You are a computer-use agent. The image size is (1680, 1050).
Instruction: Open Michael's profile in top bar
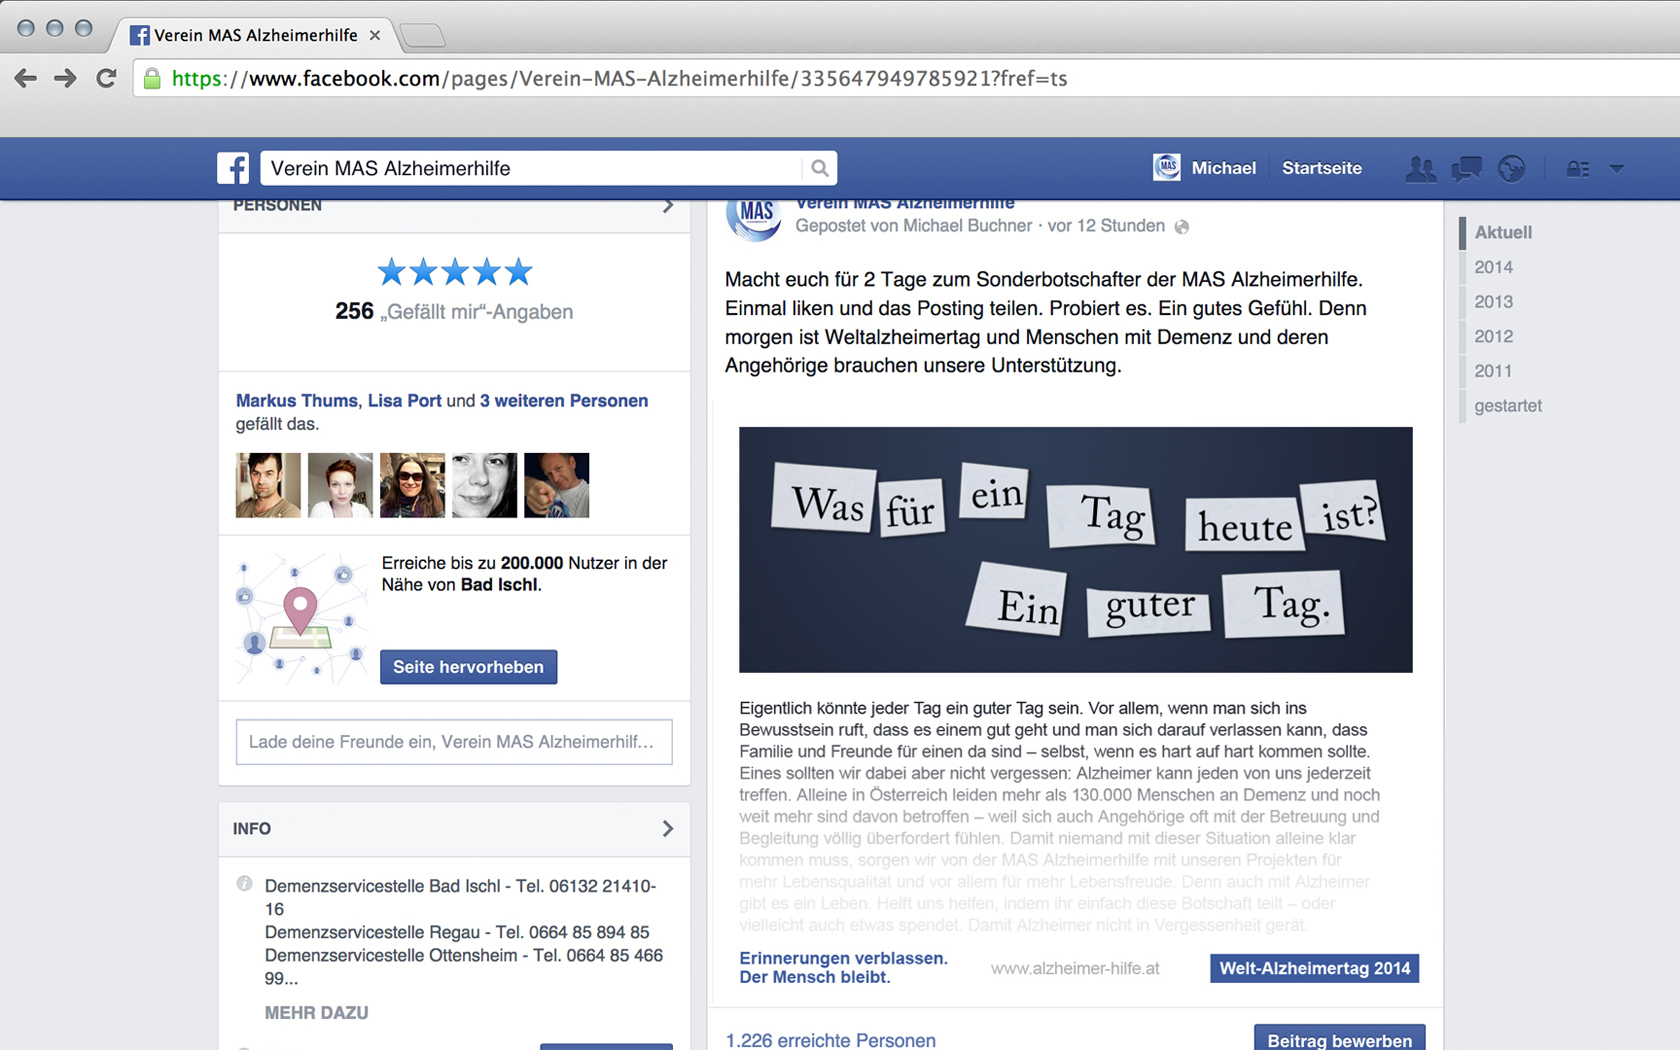1205,168
